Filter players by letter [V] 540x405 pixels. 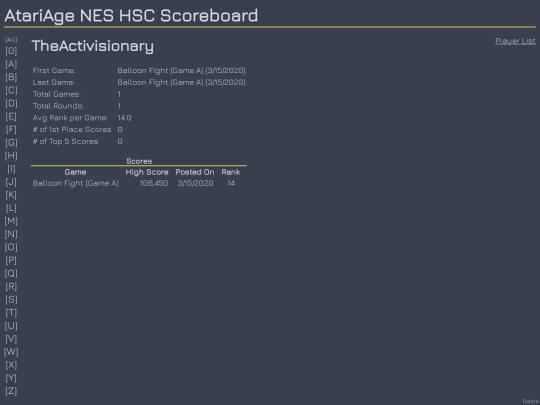[x=11, y=339]
